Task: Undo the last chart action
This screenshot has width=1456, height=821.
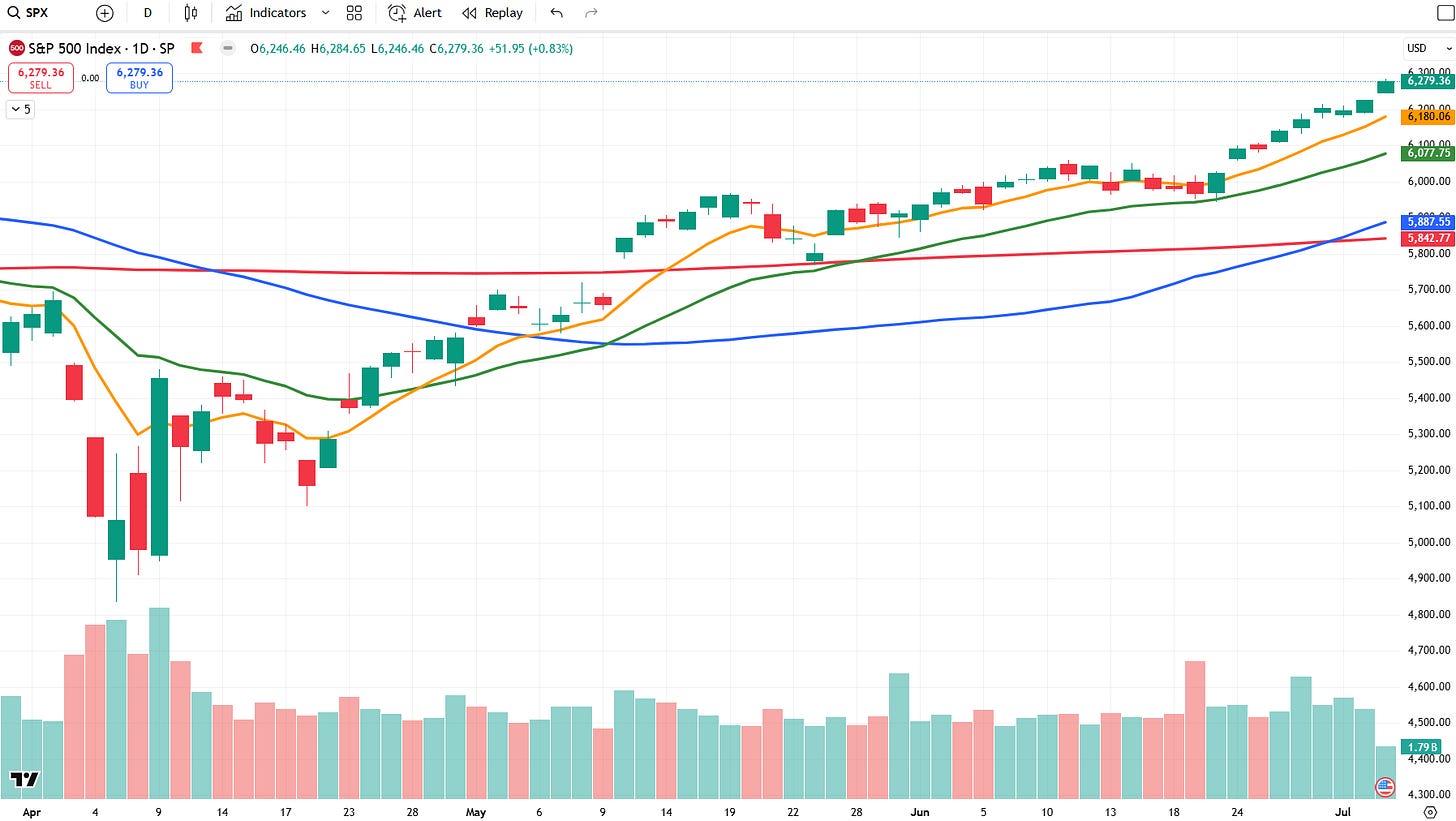Action: point(557,13)
